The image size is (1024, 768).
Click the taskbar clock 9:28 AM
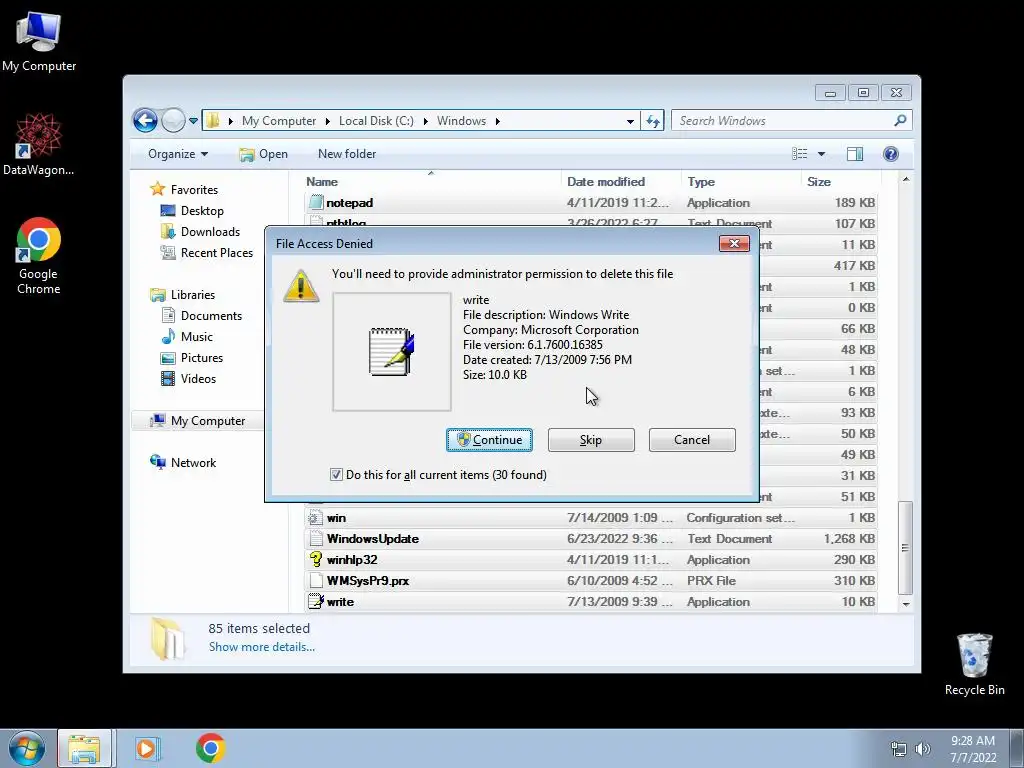pyautogui.click(x=973, y=741)
